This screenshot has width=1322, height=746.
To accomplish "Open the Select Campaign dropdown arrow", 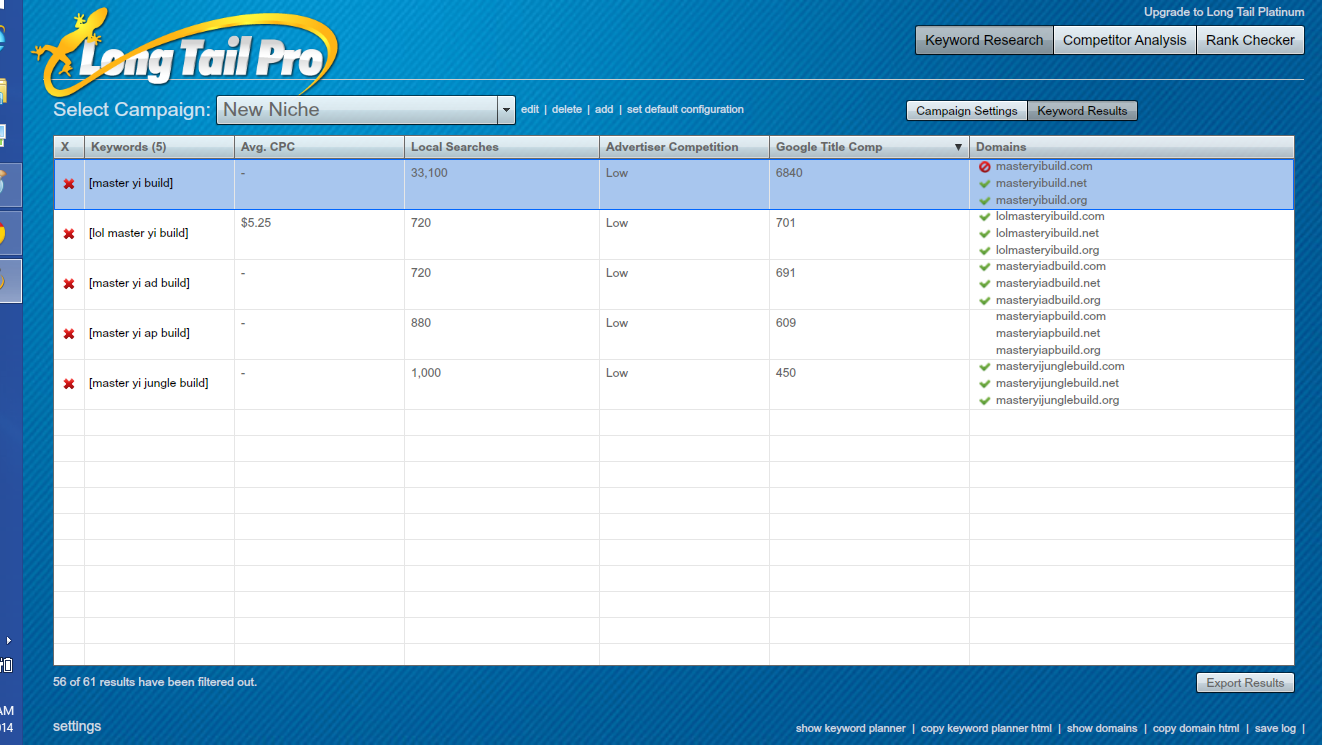I will click(506, 110).
